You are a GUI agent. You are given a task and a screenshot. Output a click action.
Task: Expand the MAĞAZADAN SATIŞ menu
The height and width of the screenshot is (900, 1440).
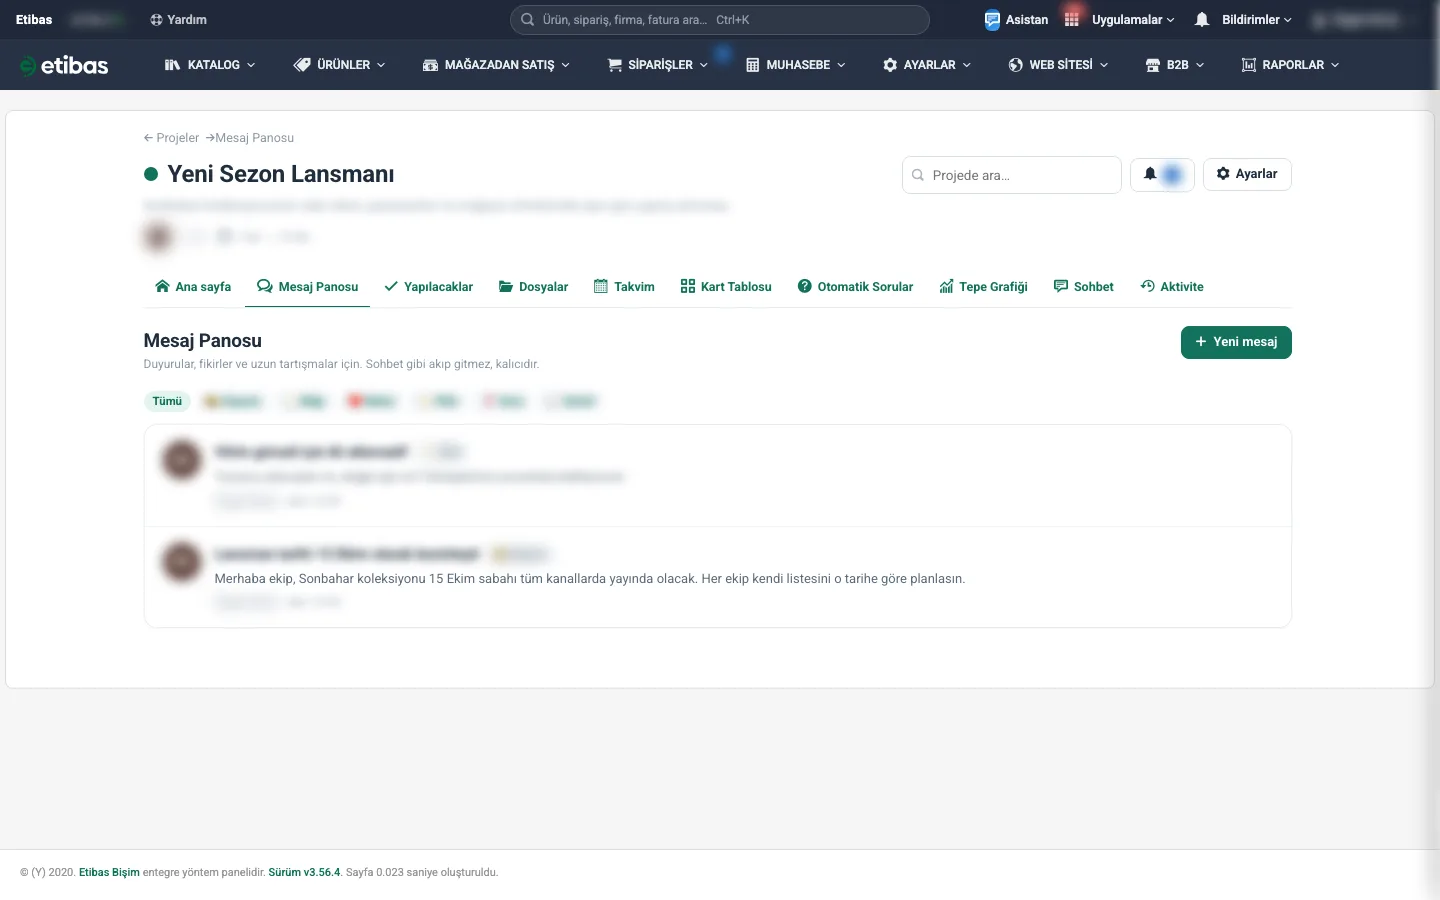[x=496, y=65]
